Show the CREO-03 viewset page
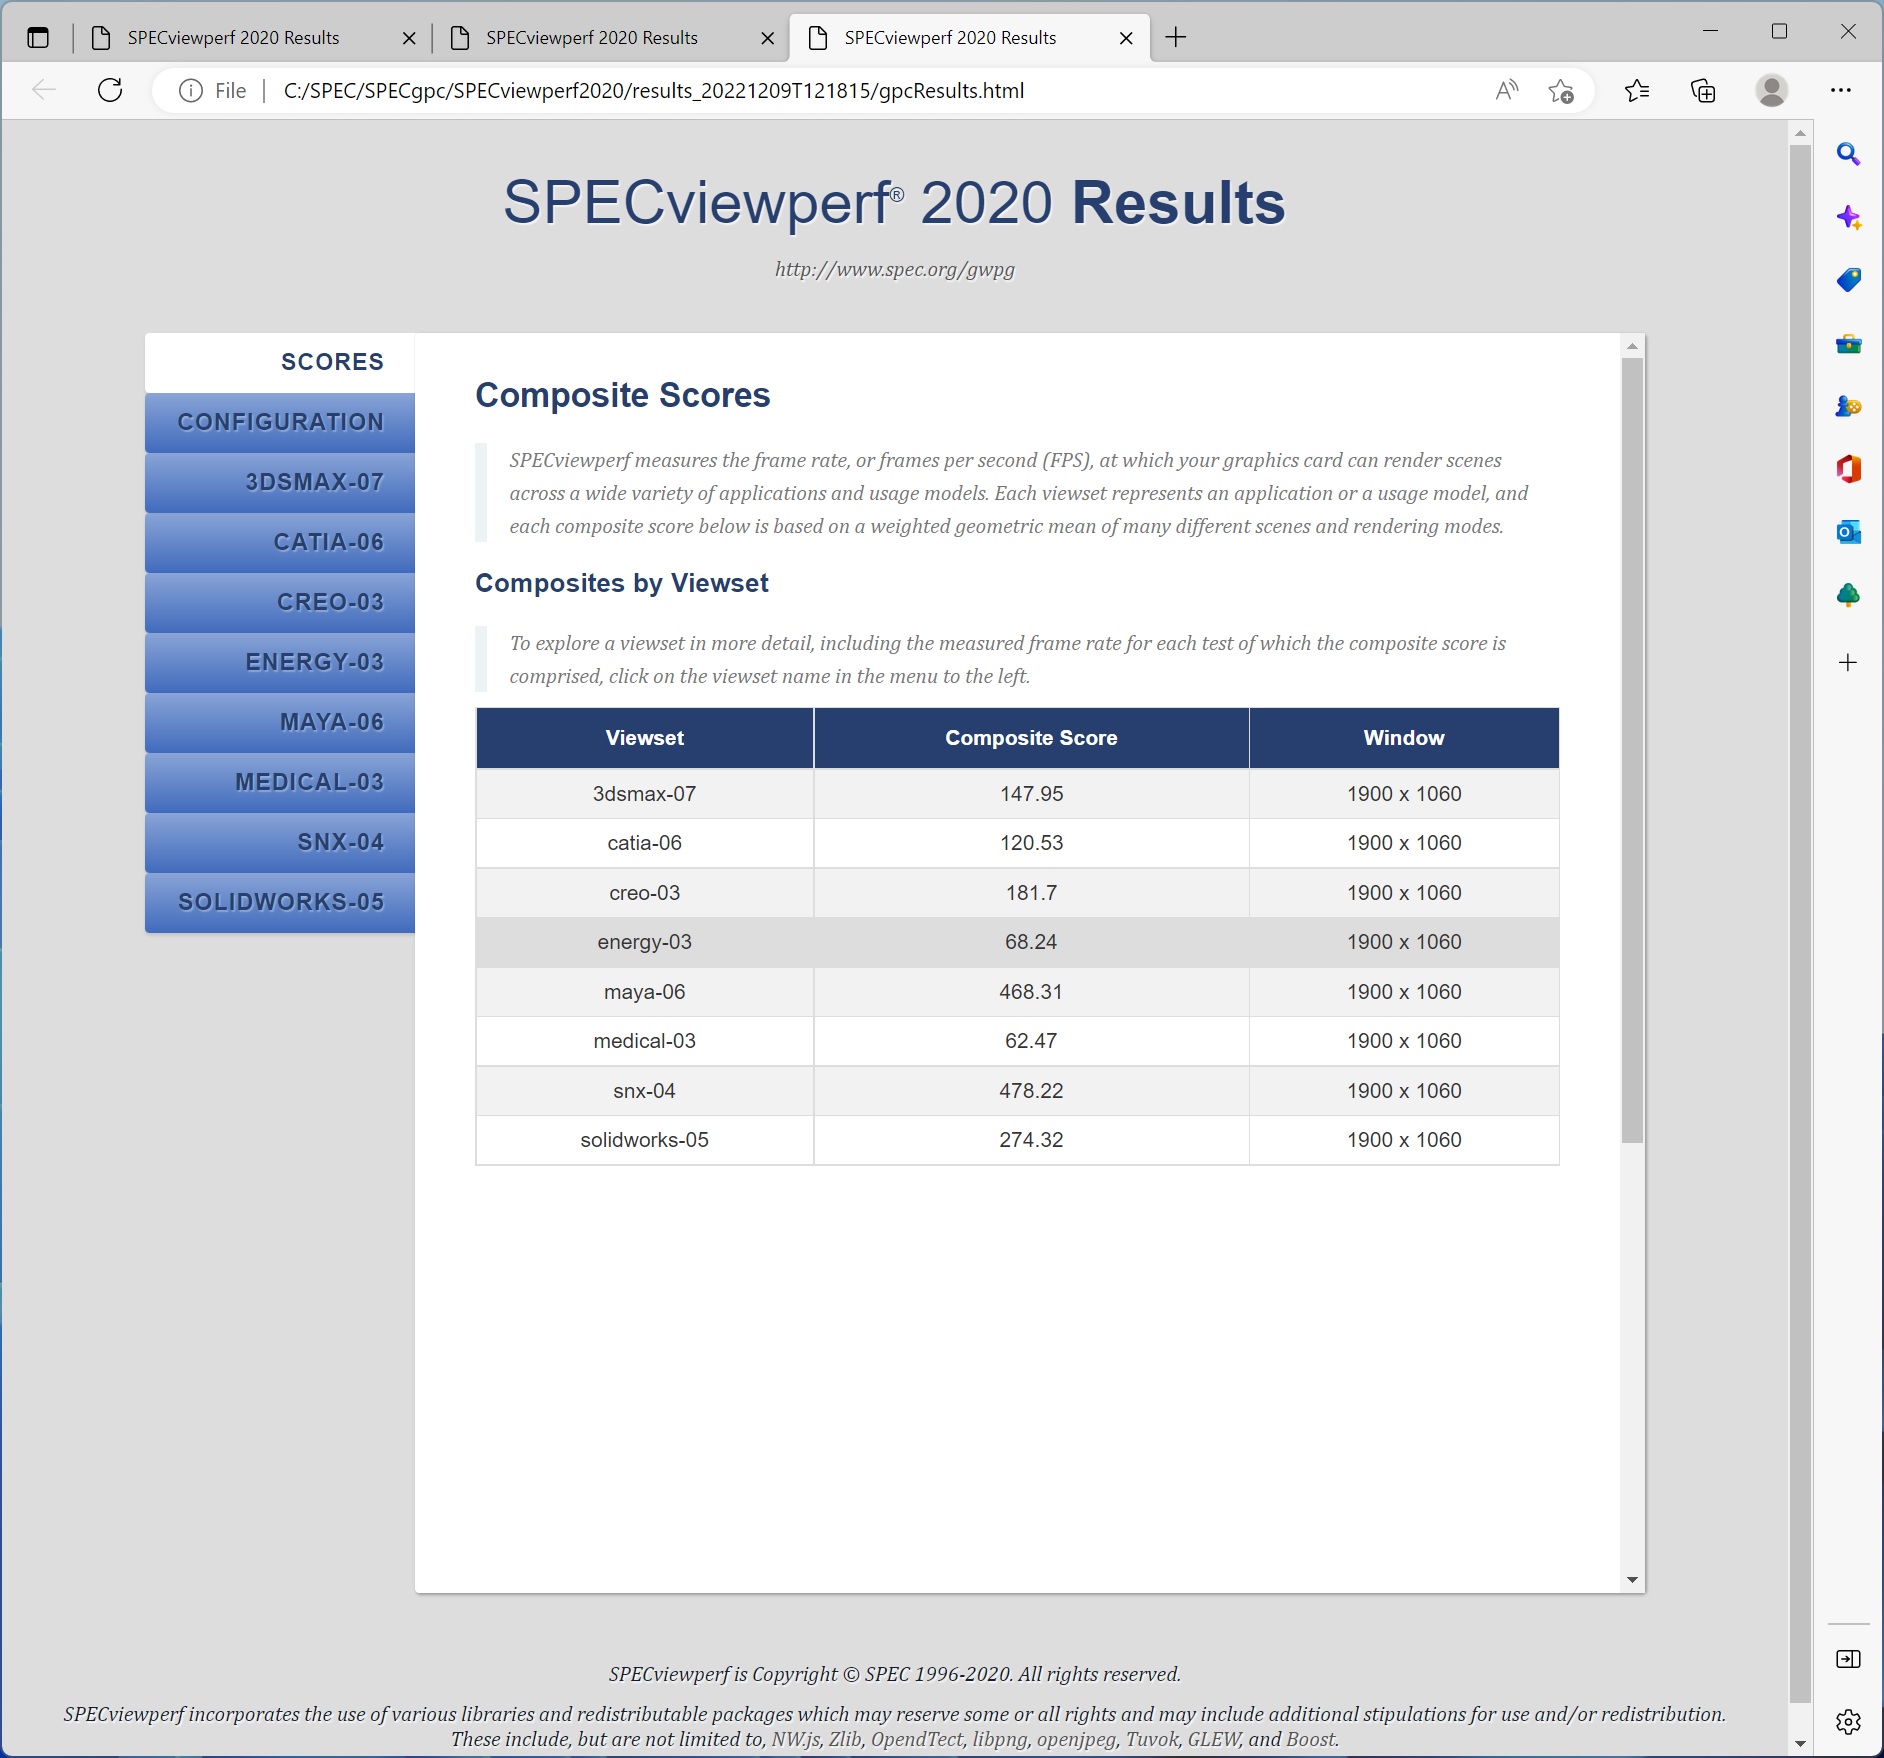 tap(280, 603)
